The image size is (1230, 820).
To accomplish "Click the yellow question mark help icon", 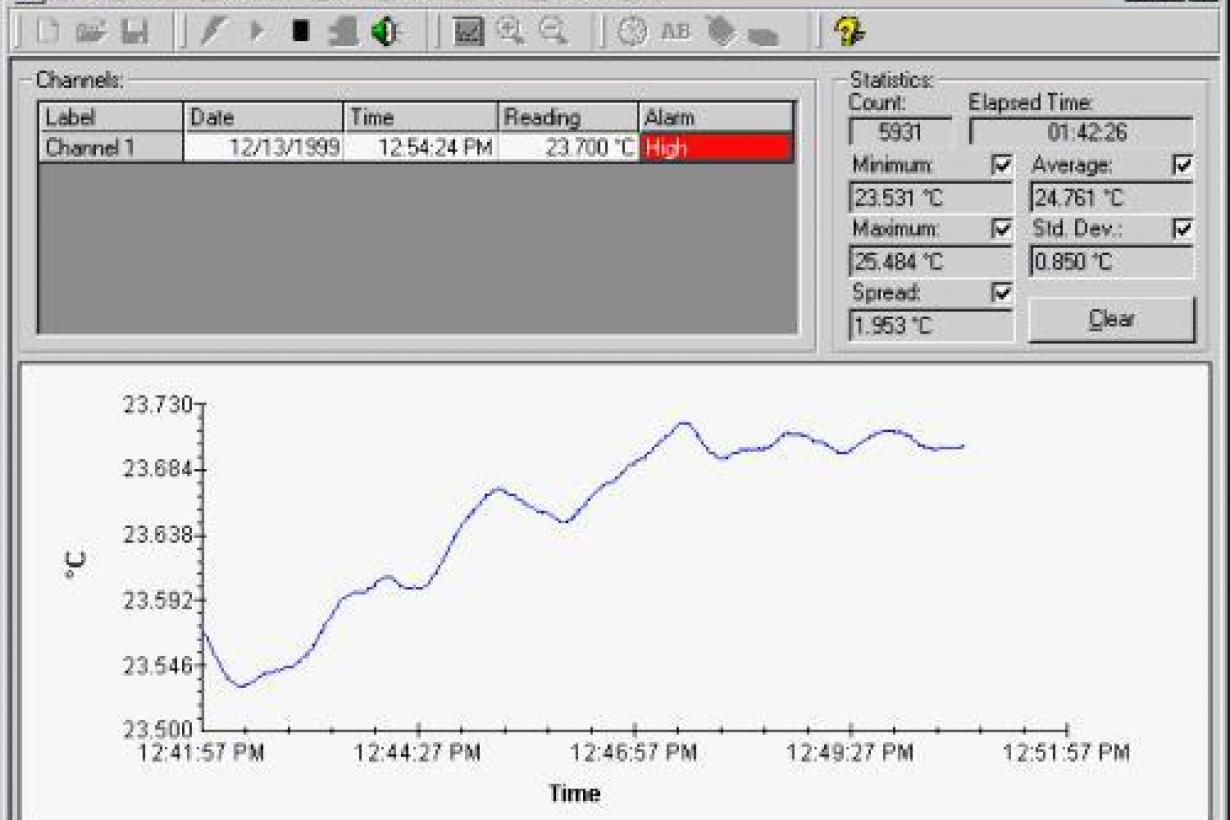I will (x=849, y=32).
